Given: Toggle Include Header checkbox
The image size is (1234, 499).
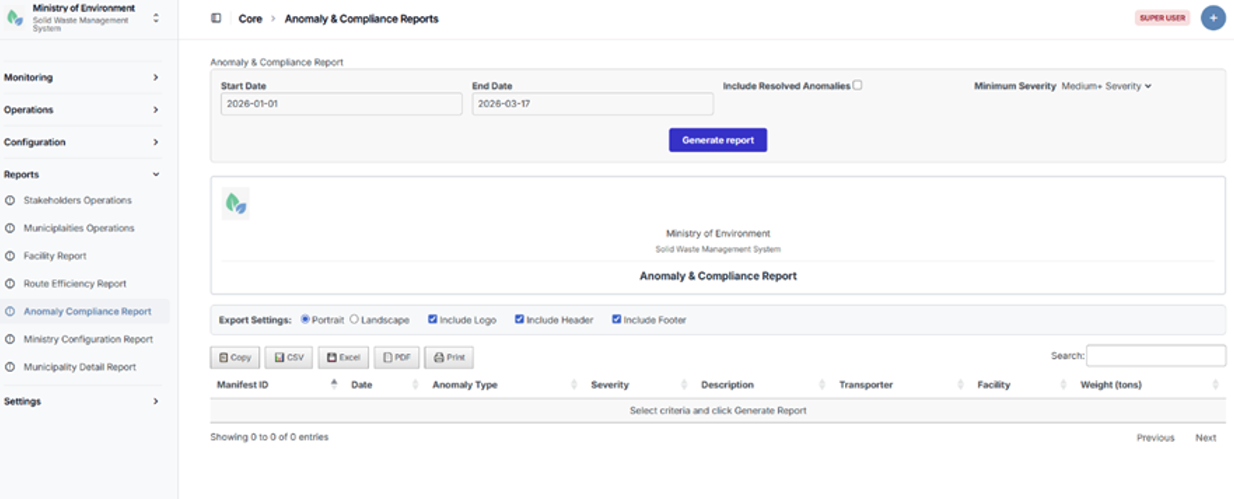Looking at the screenshot, I should click(x=520, y=319).
